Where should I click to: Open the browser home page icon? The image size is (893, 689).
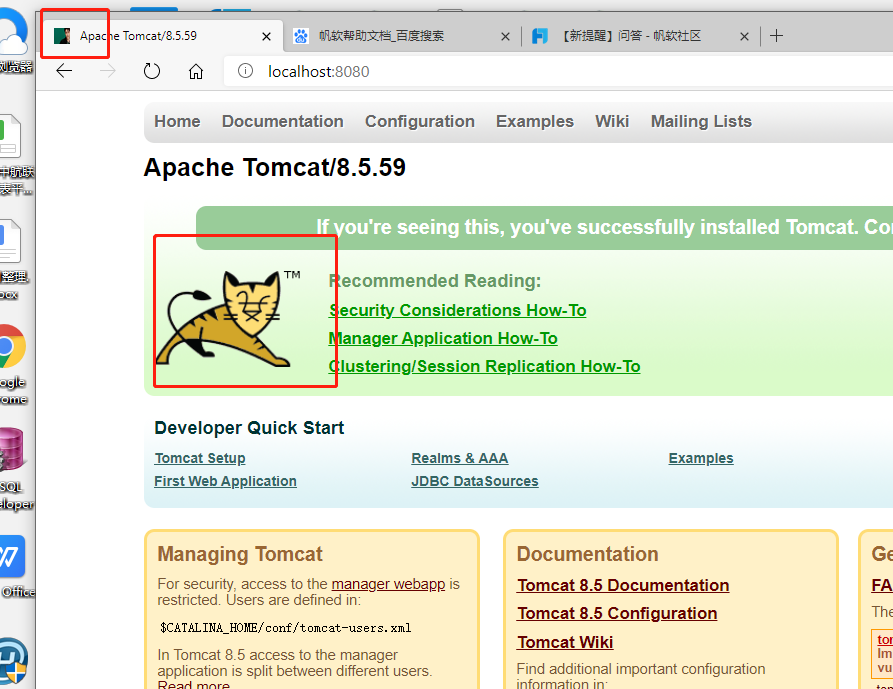pyautogui.click(x=196, y=71)
